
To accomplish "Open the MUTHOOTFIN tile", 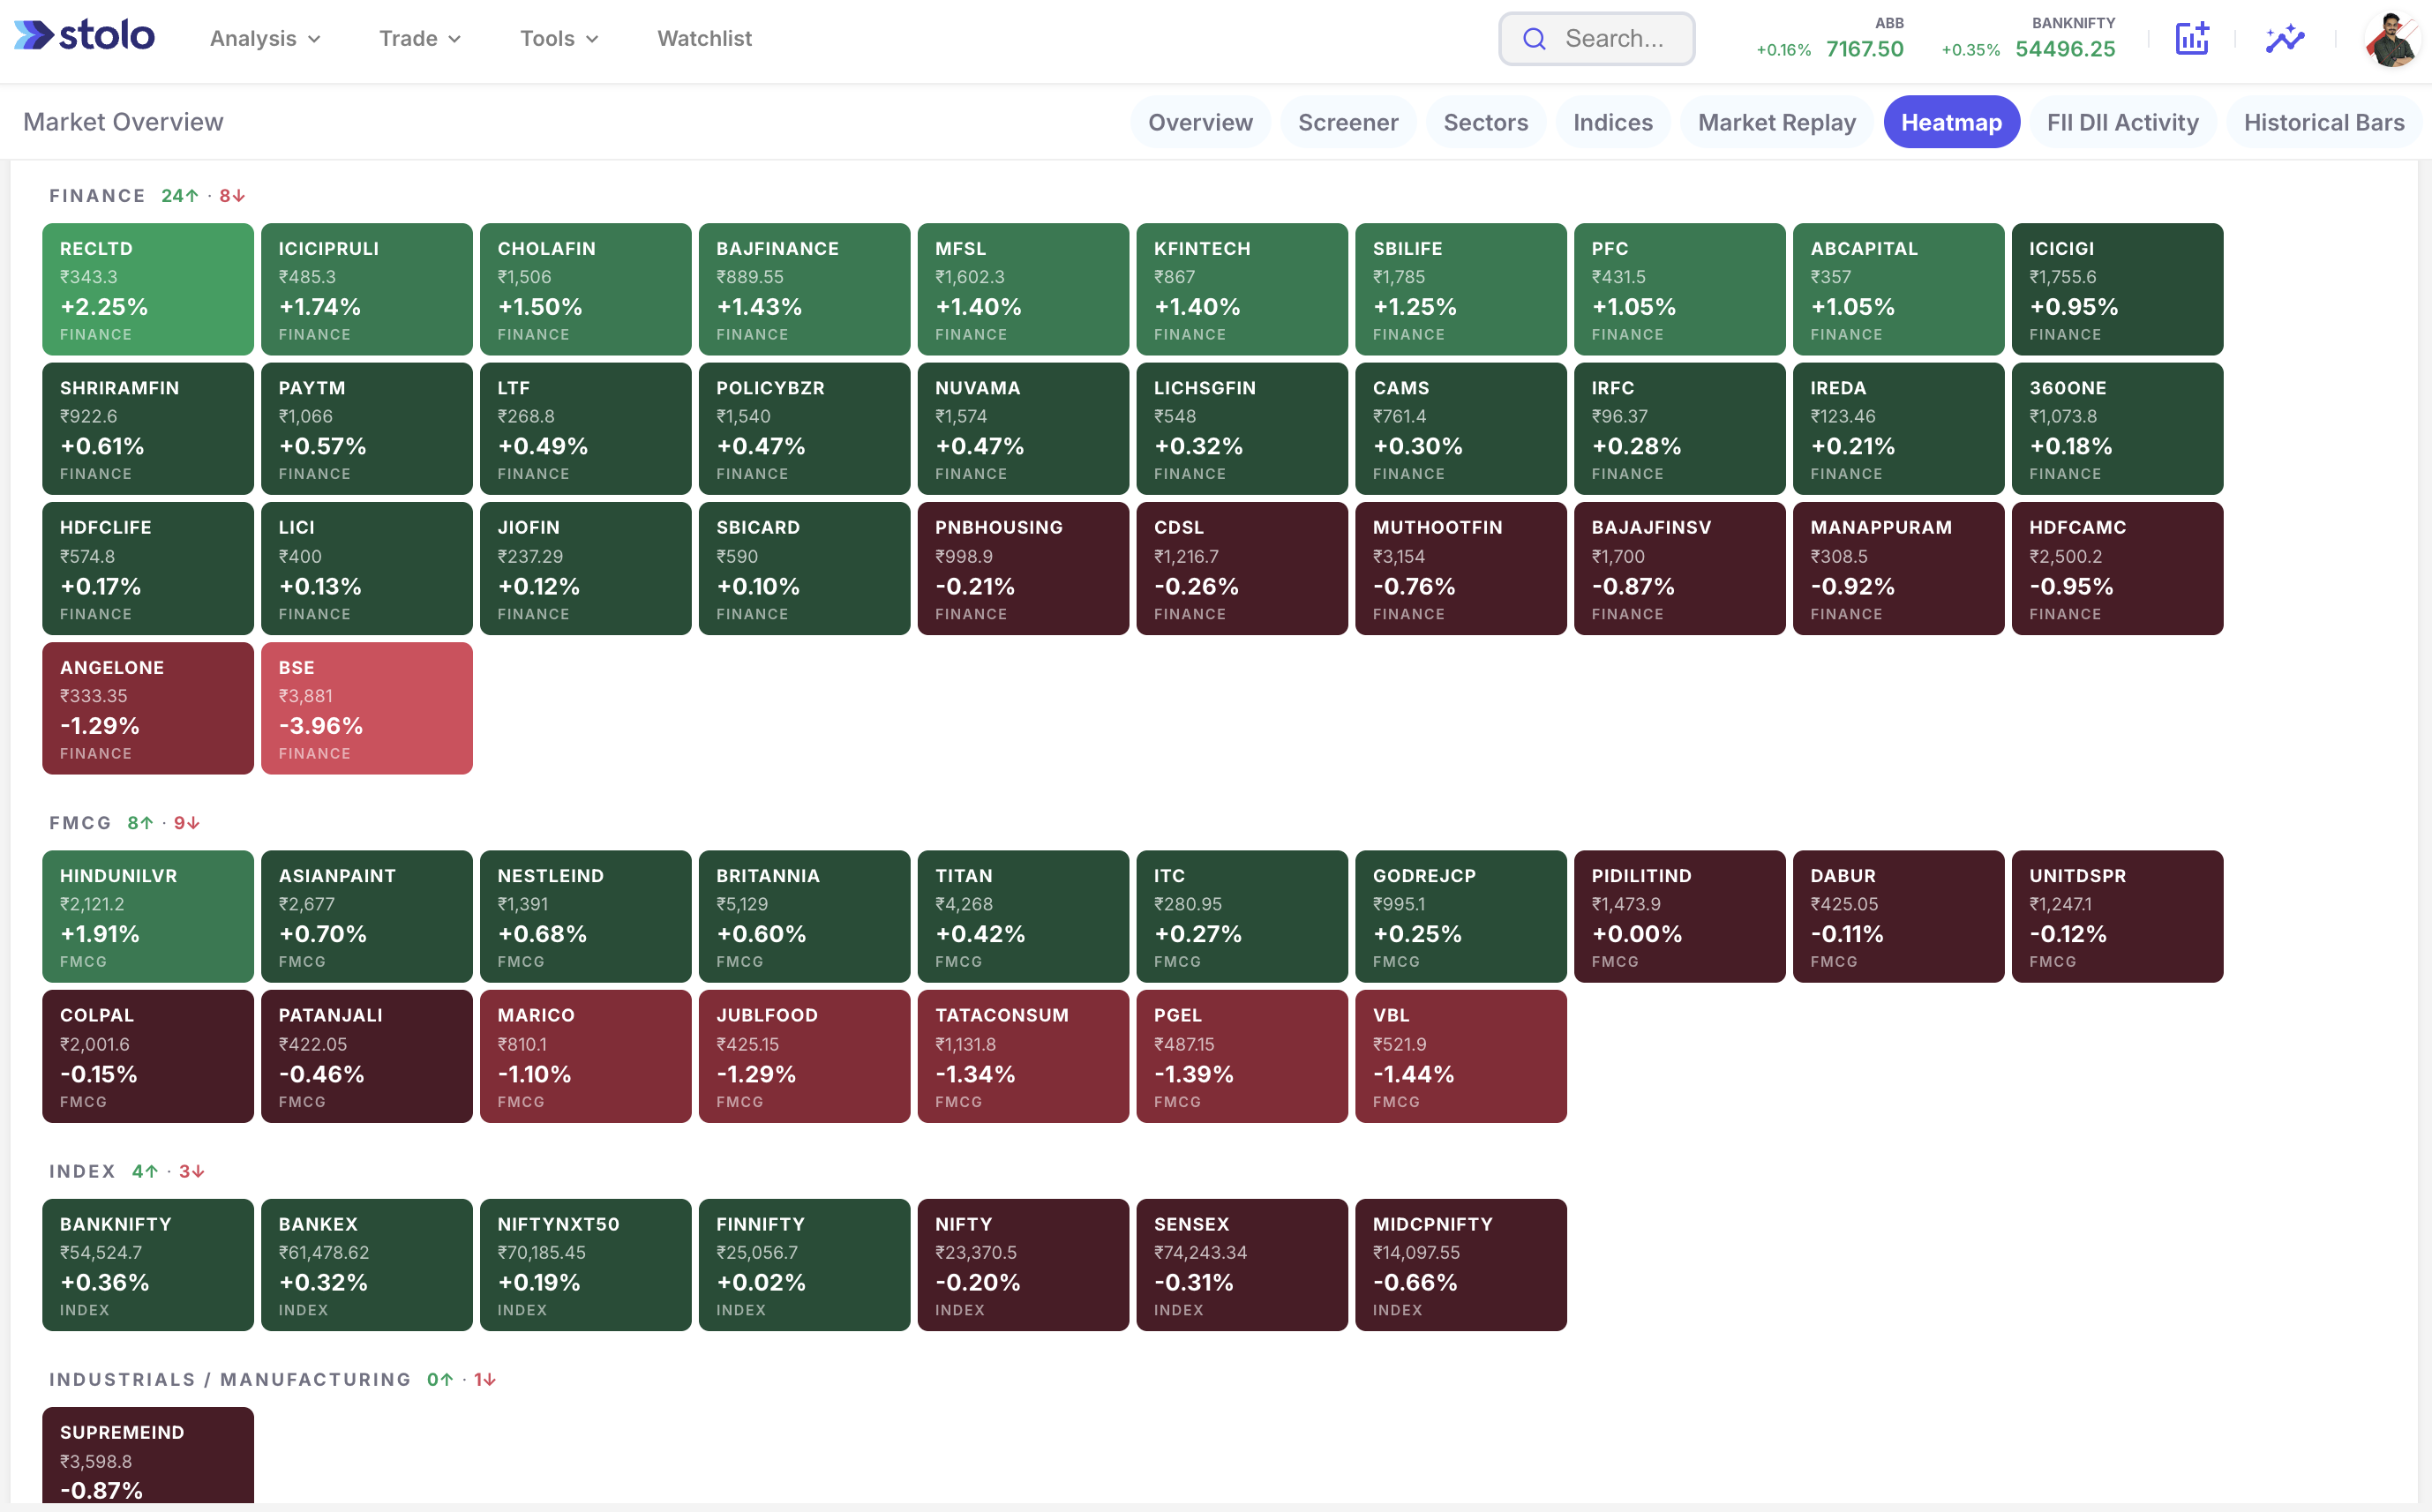I will point(1461,569).
